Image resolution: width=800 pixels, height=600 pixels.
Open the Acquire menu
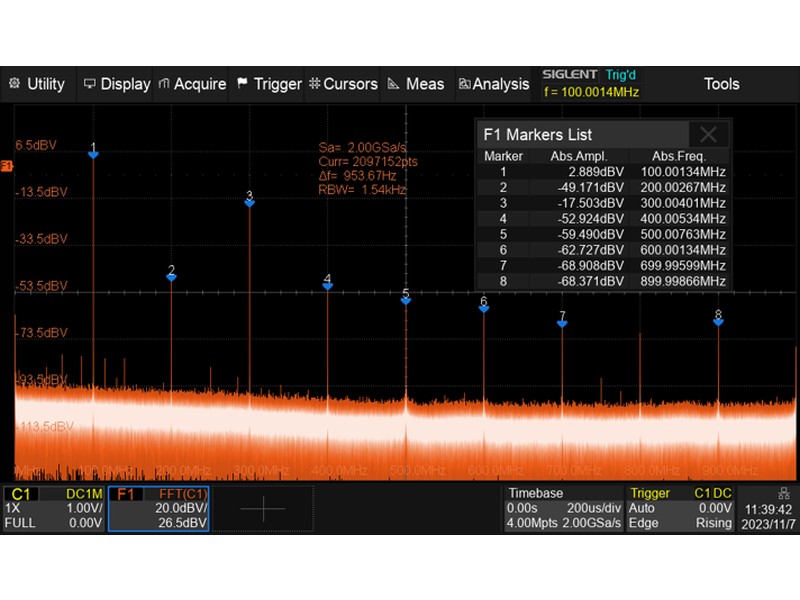point(193,84)
